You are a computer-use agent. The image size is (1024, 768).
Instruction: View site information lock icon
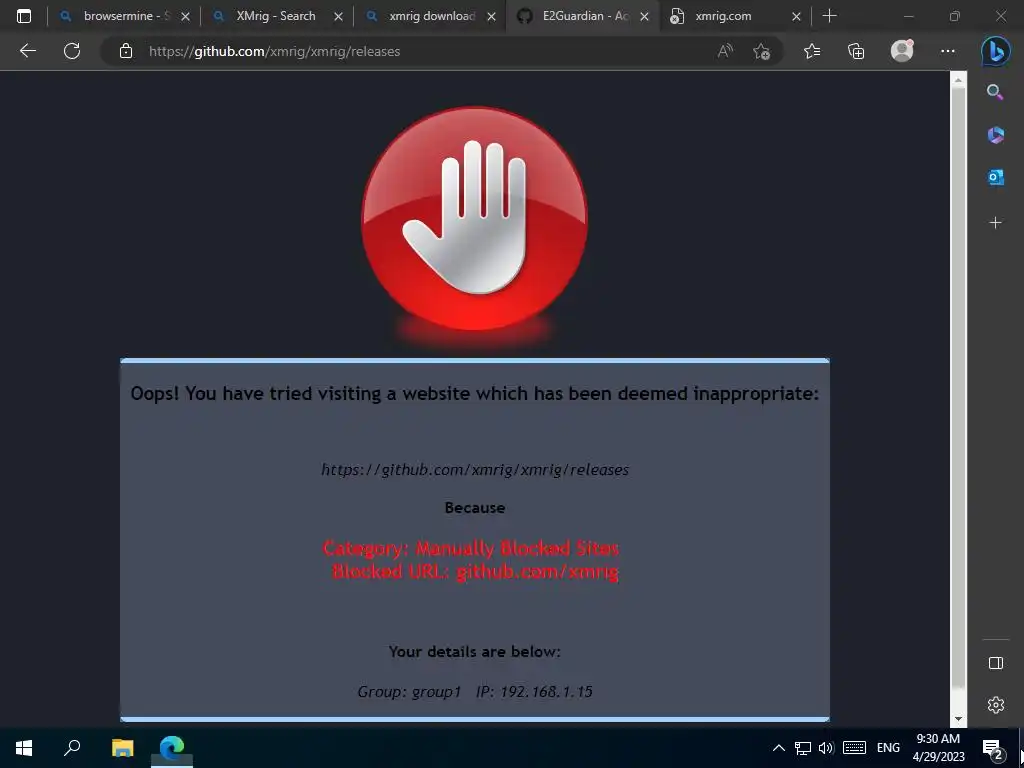(126, 51)
